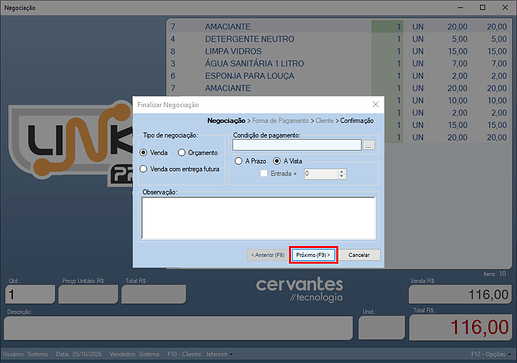Focus the Condição de pagamento field
Viewport: 517px width, 363px height.
297,145
